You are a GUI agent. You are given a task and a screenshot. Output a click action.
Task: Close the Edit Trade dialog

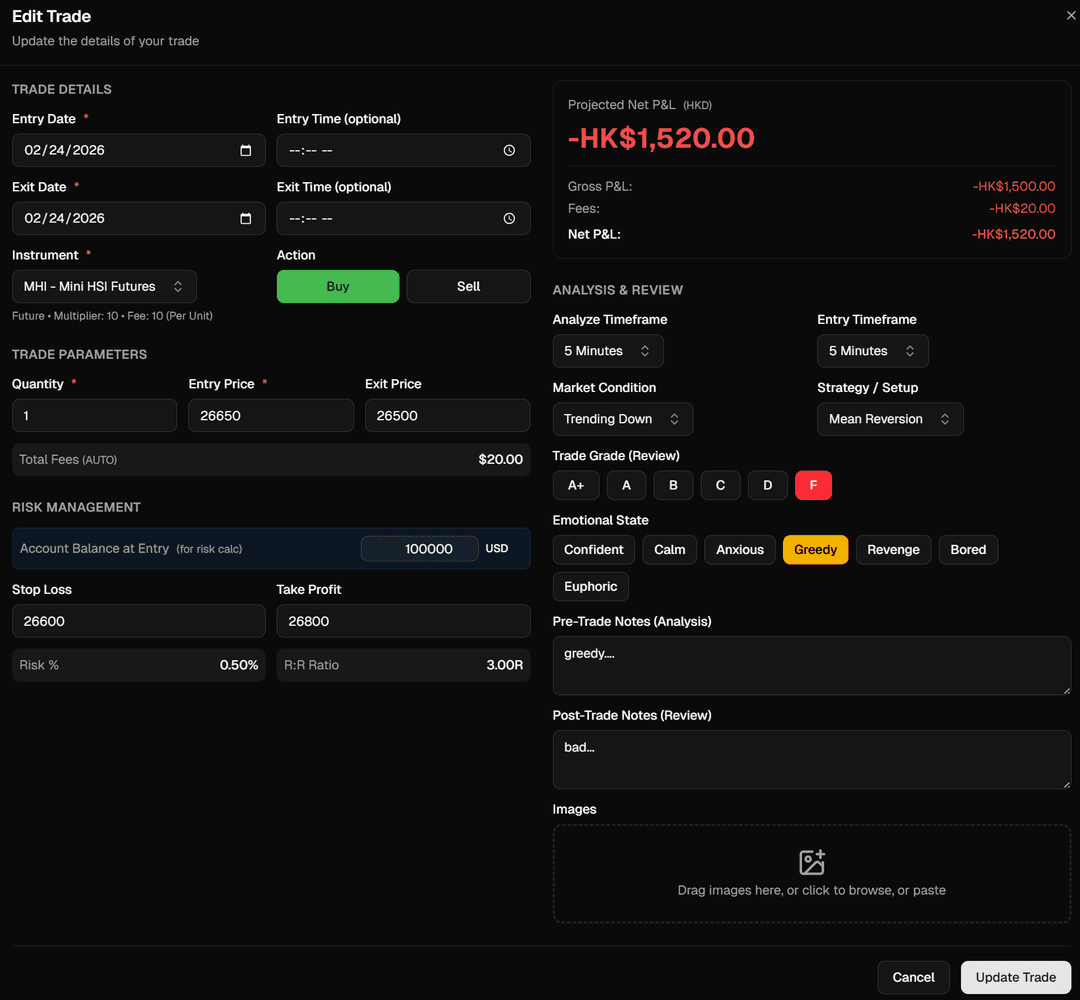[x=1071, y=15]
